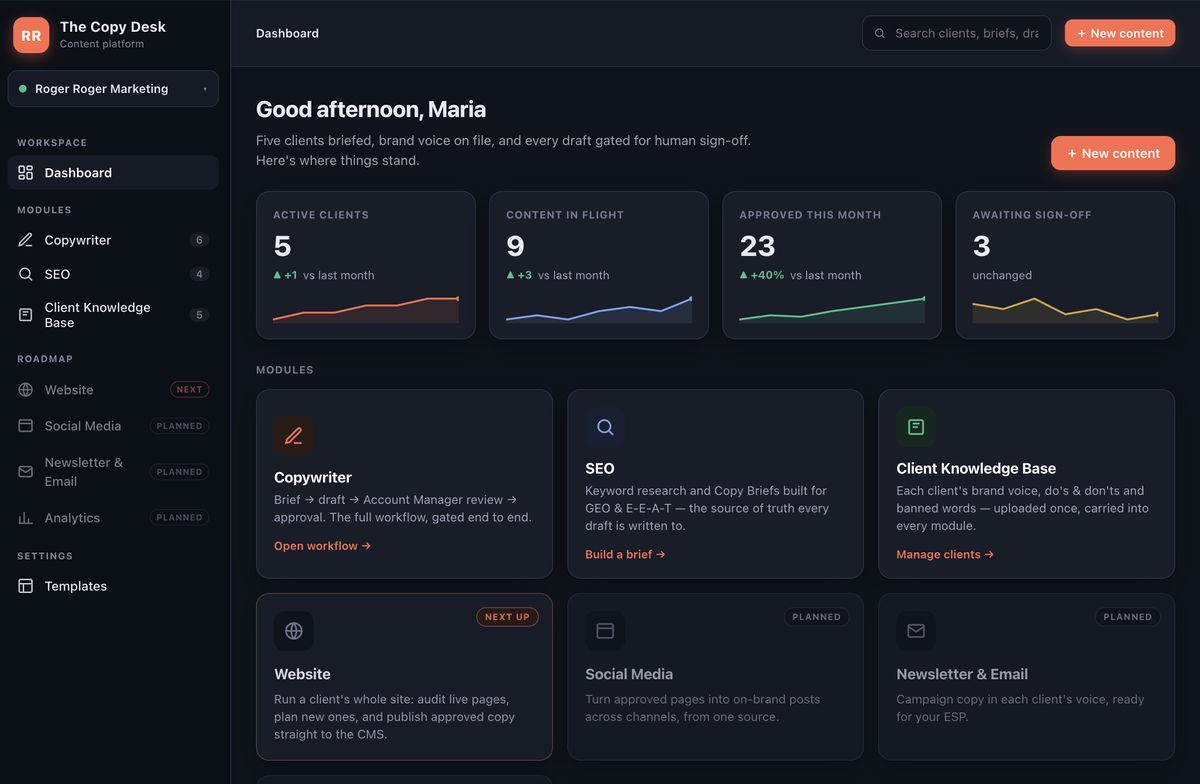Image resolution: width=1200 pixels, height=784 pixels.
Task: Click the Good afternoon, Maria heading
Action: click(x=371, y=110)
